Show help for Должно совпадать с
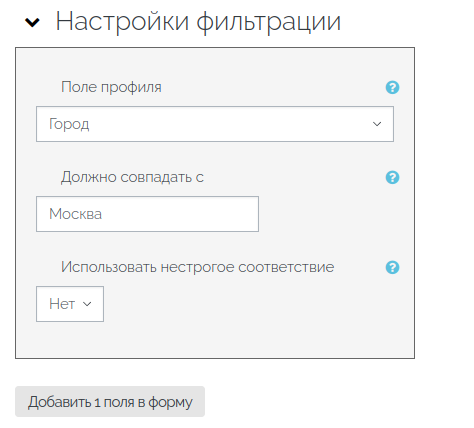This screenshot has width=474, height=428. (x=392, y=177)
